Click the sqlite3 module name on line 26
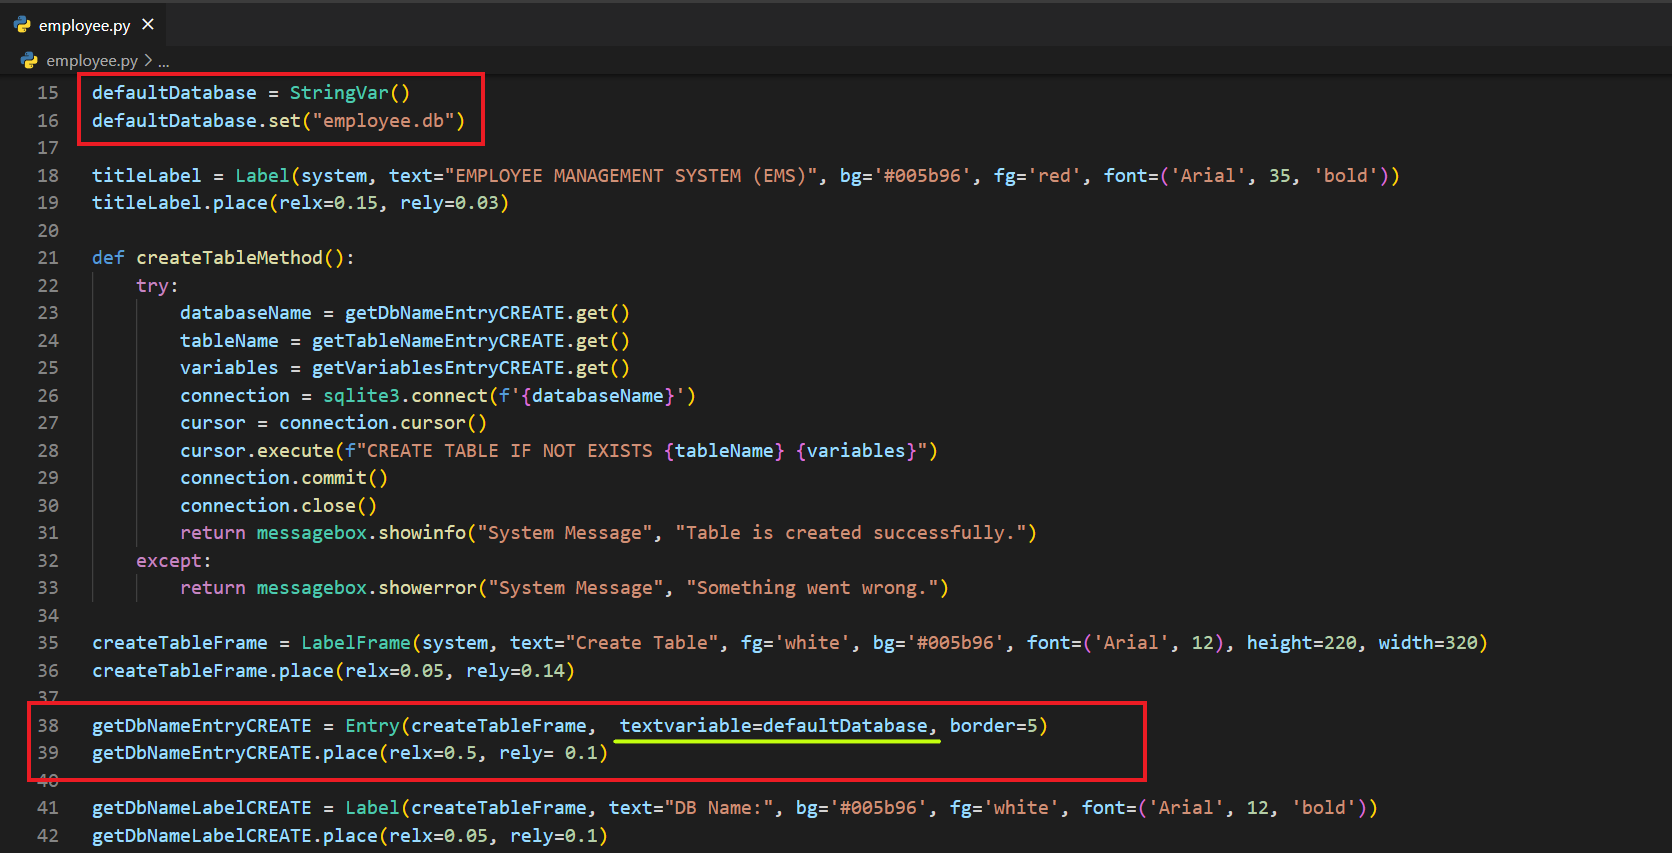Screen dimensions: 1672x853 [x=361, y=396]
